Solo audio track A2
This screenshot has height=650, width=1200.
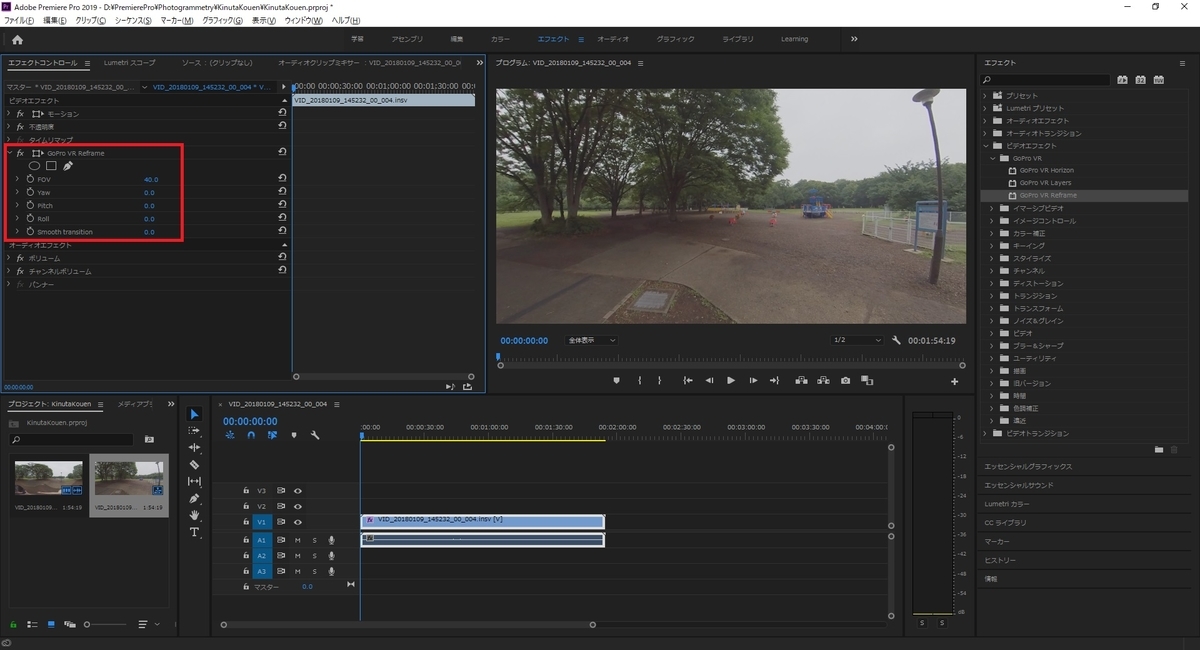click(313, 555)
